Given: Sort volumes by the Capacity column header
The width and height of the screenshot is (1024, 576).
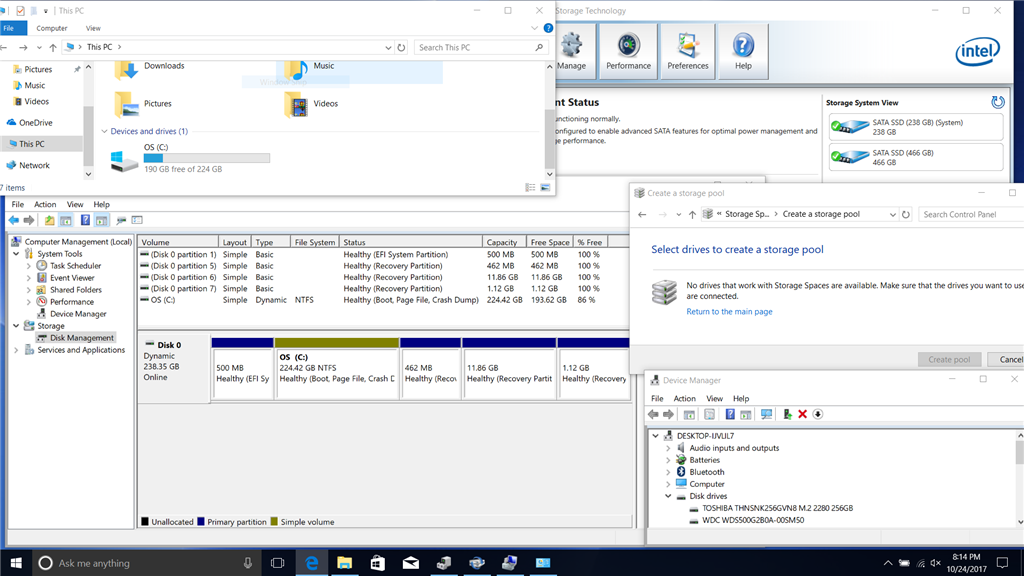Looking at the screenshot, I should coord(501,242).
